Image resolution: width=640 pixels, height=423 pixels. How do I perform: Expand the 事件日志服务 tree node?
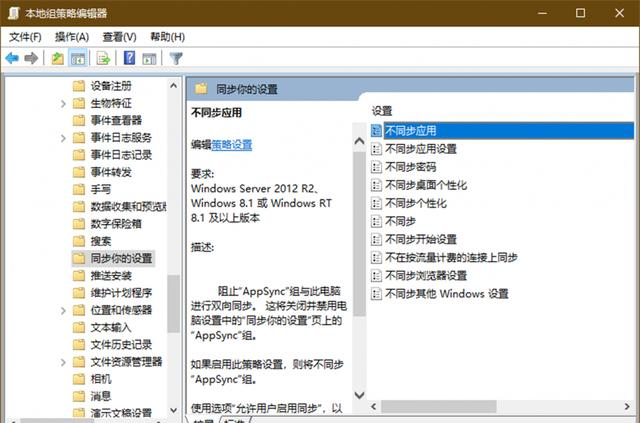[63, 138]
